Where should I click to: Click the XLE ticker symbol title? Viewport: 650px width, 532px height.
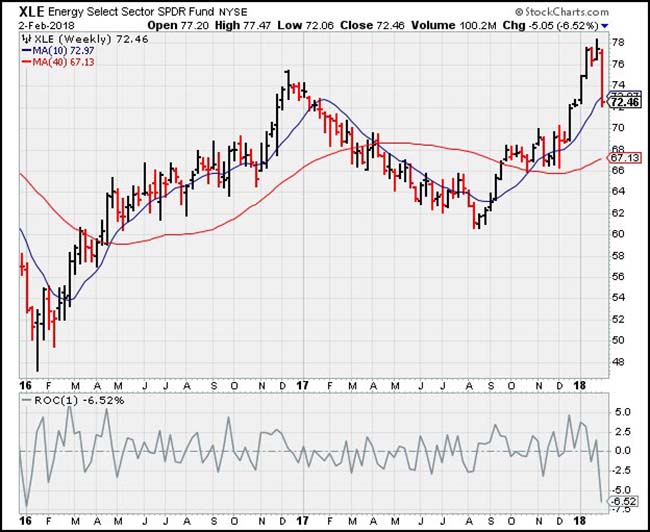click(36, 11)
